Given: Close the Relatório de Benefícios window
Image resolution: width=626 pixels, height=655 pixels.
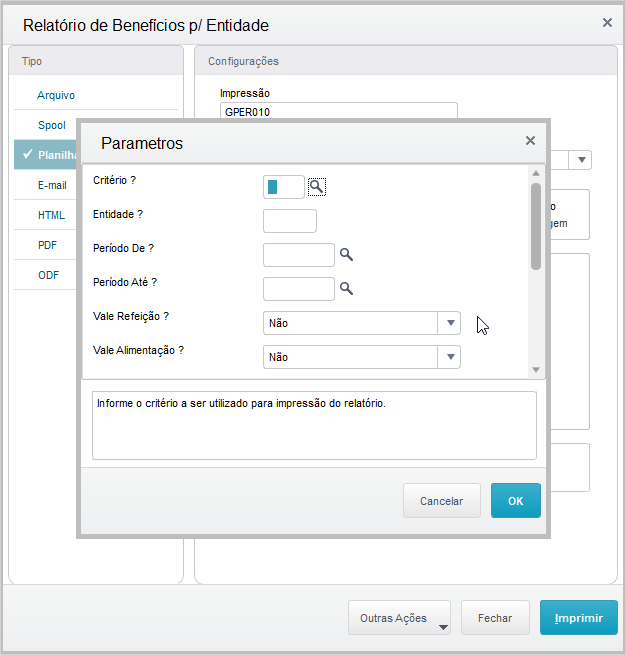Looking at the screenshot, I should tap(607, 23).
